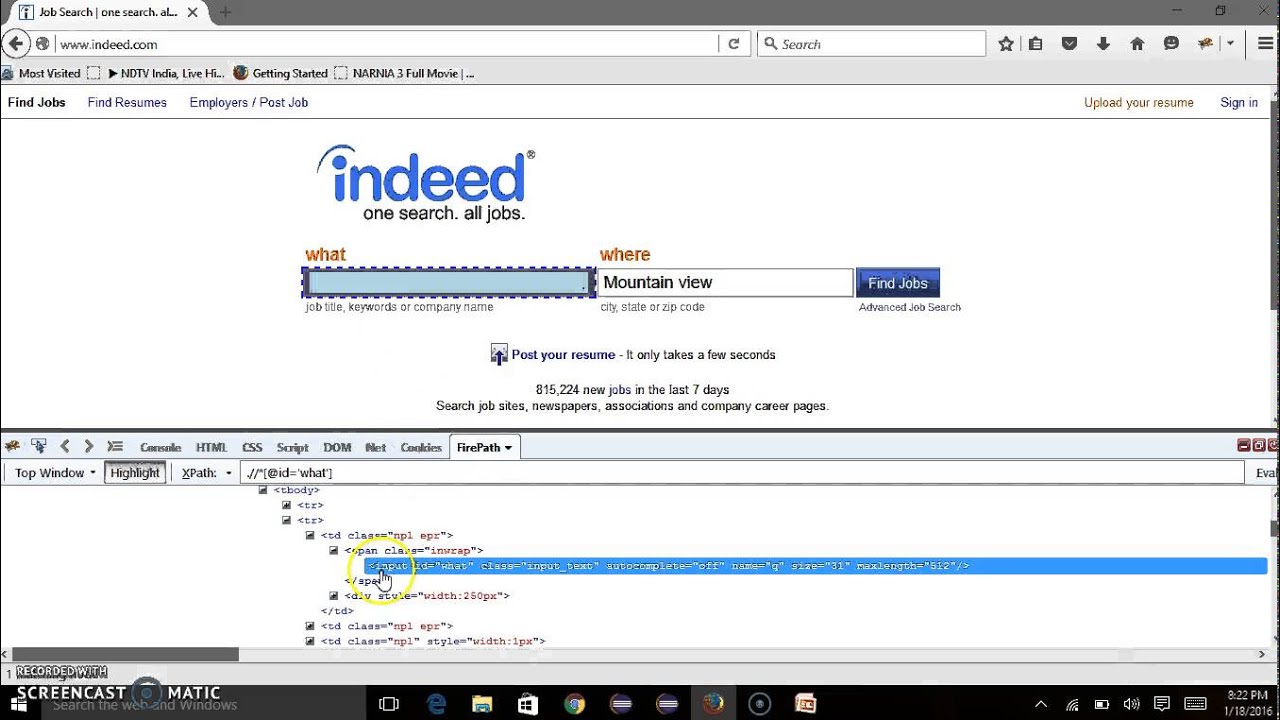Click Upload your resume link
The image size is (1280, 720).
[x=1139, y=102]
